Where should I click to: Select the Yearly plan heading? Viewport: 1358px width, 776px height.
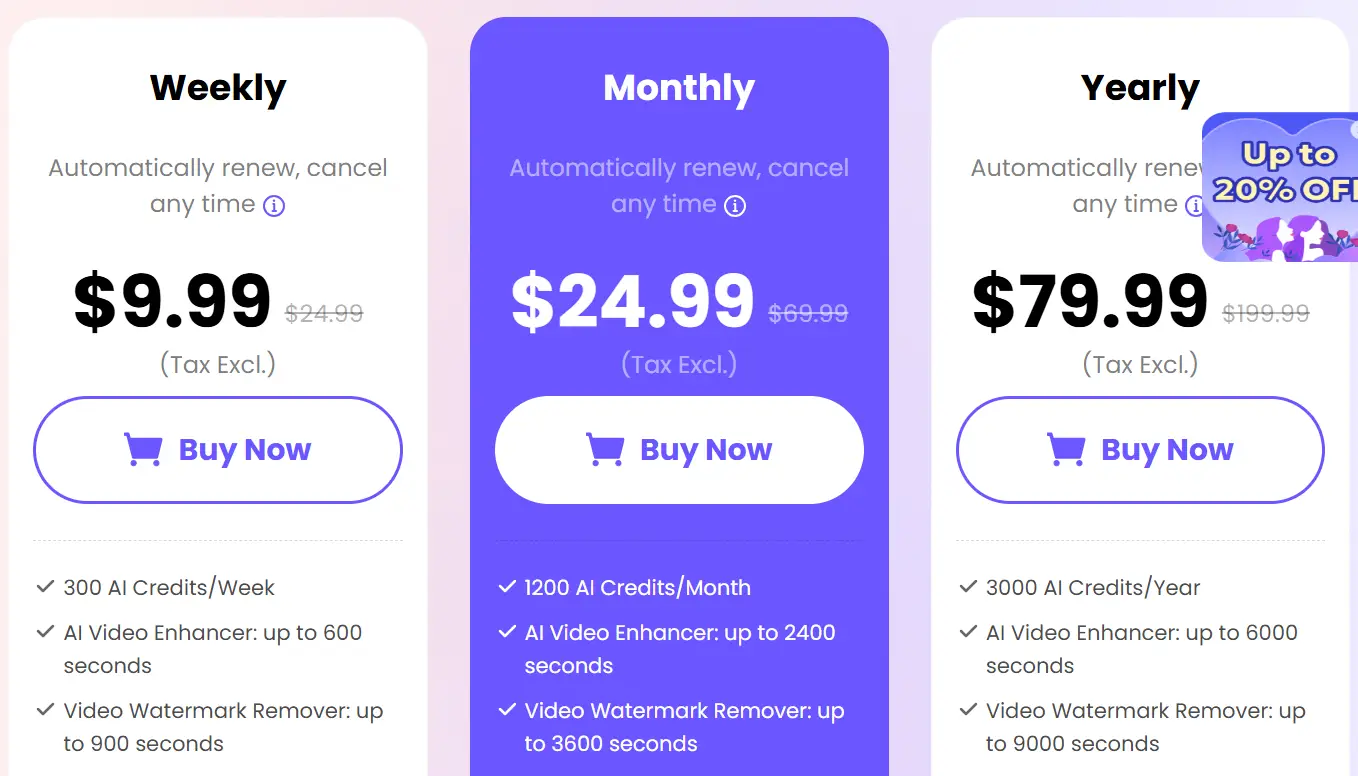pyautogui.click(x=1140, y=88)
